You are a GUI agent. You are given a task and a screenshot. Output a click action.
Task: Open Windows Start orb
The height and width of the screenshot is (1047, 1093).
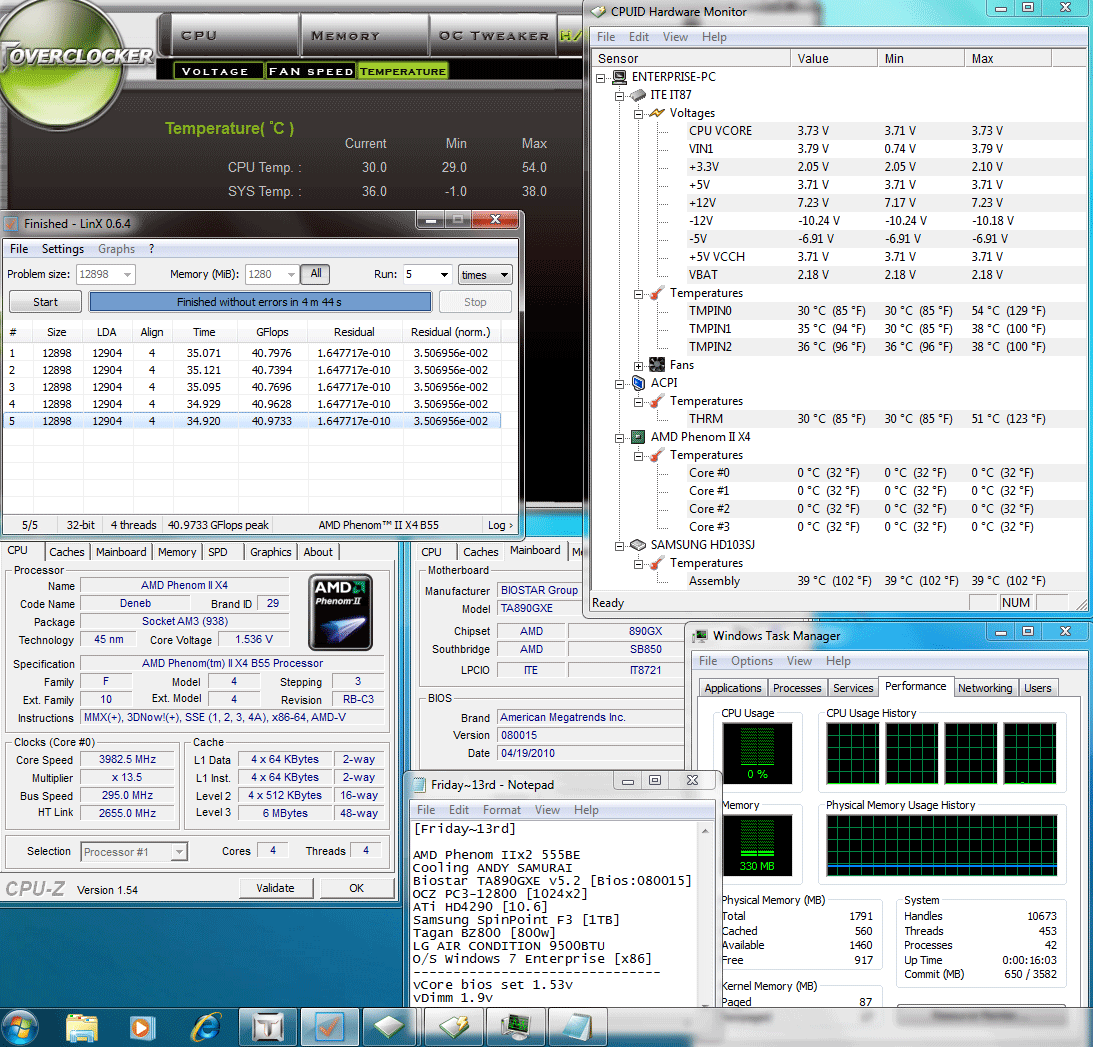(19, 1027)
